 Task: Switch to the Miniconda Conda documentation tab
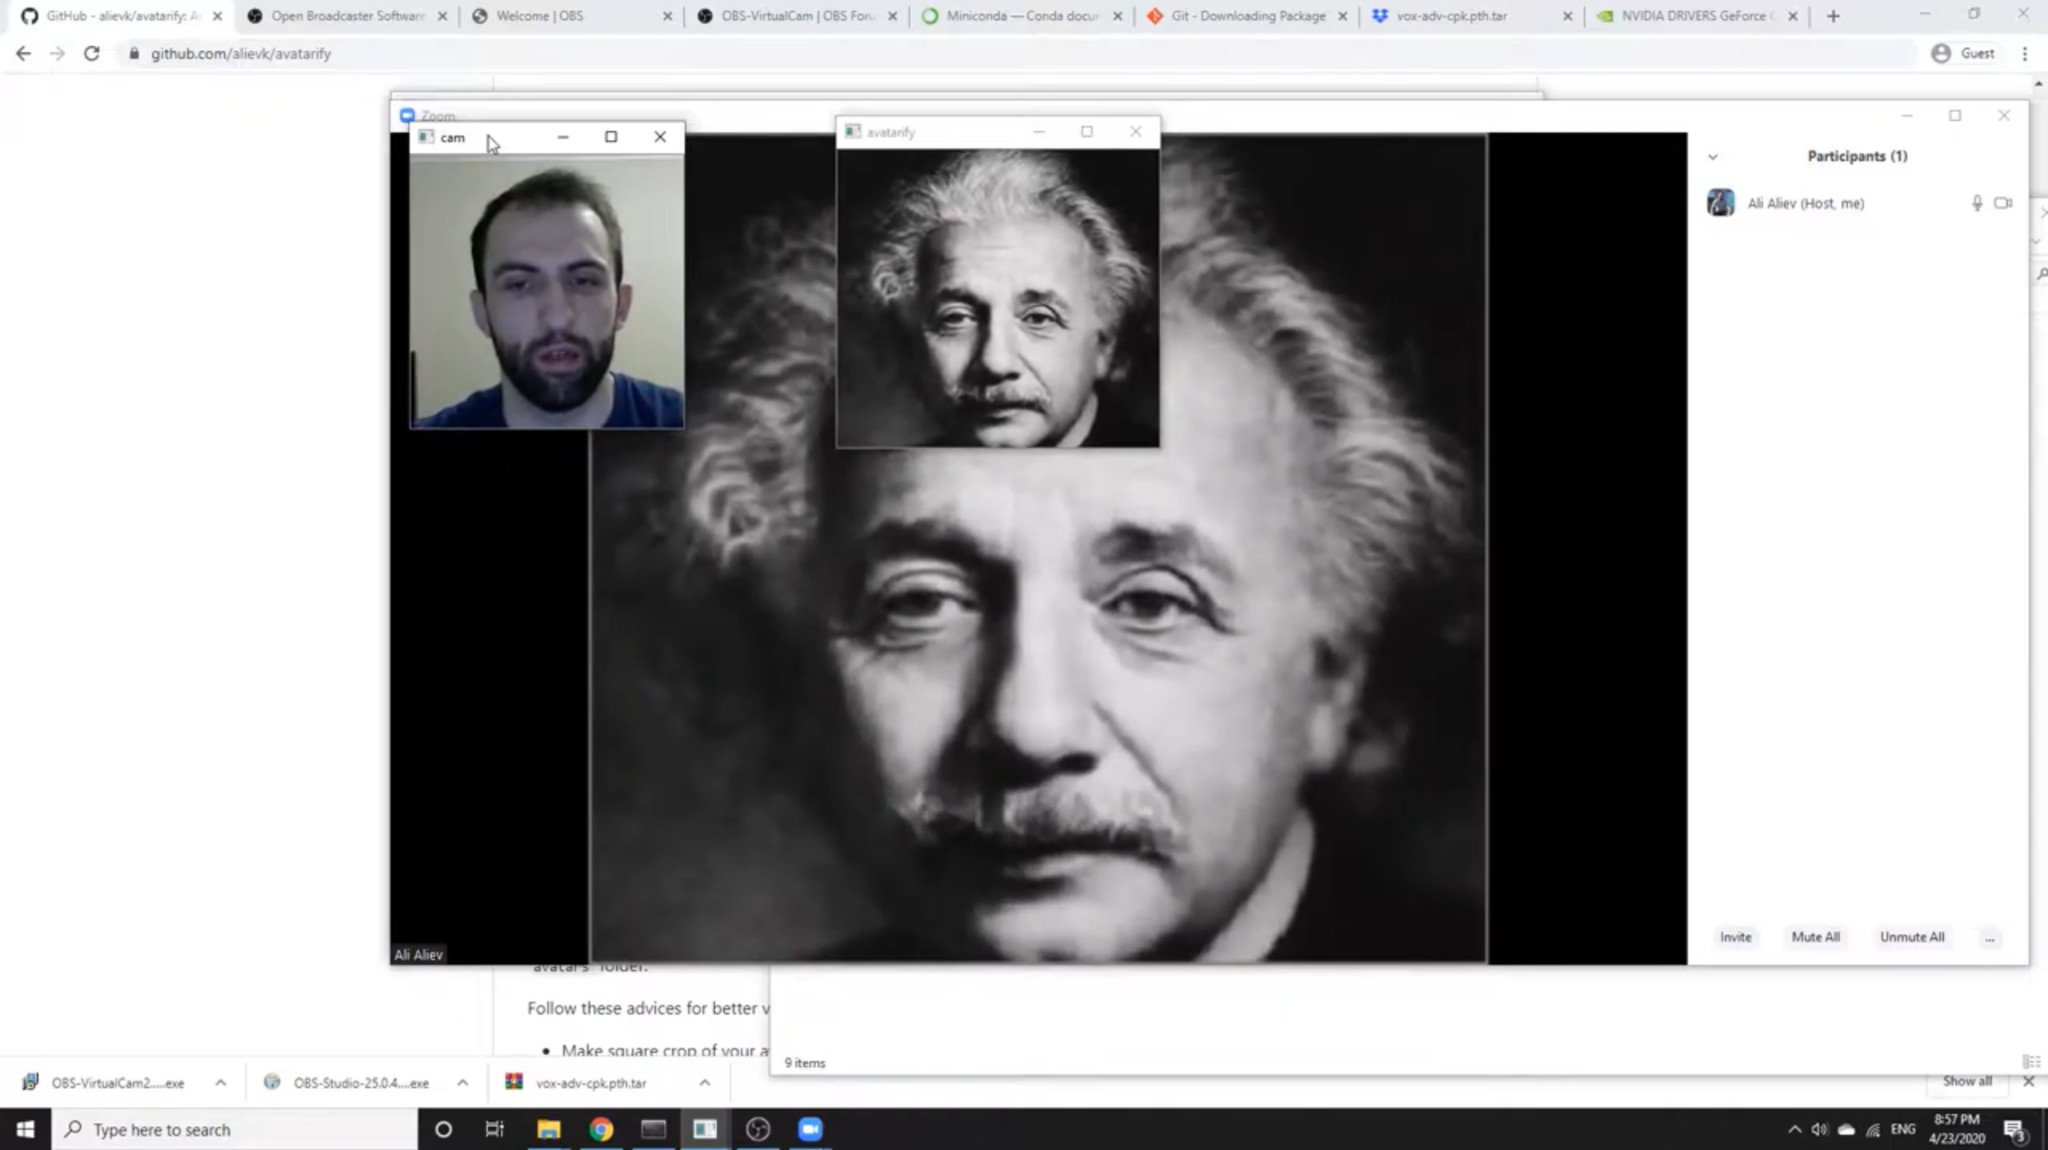(1022, 16)
